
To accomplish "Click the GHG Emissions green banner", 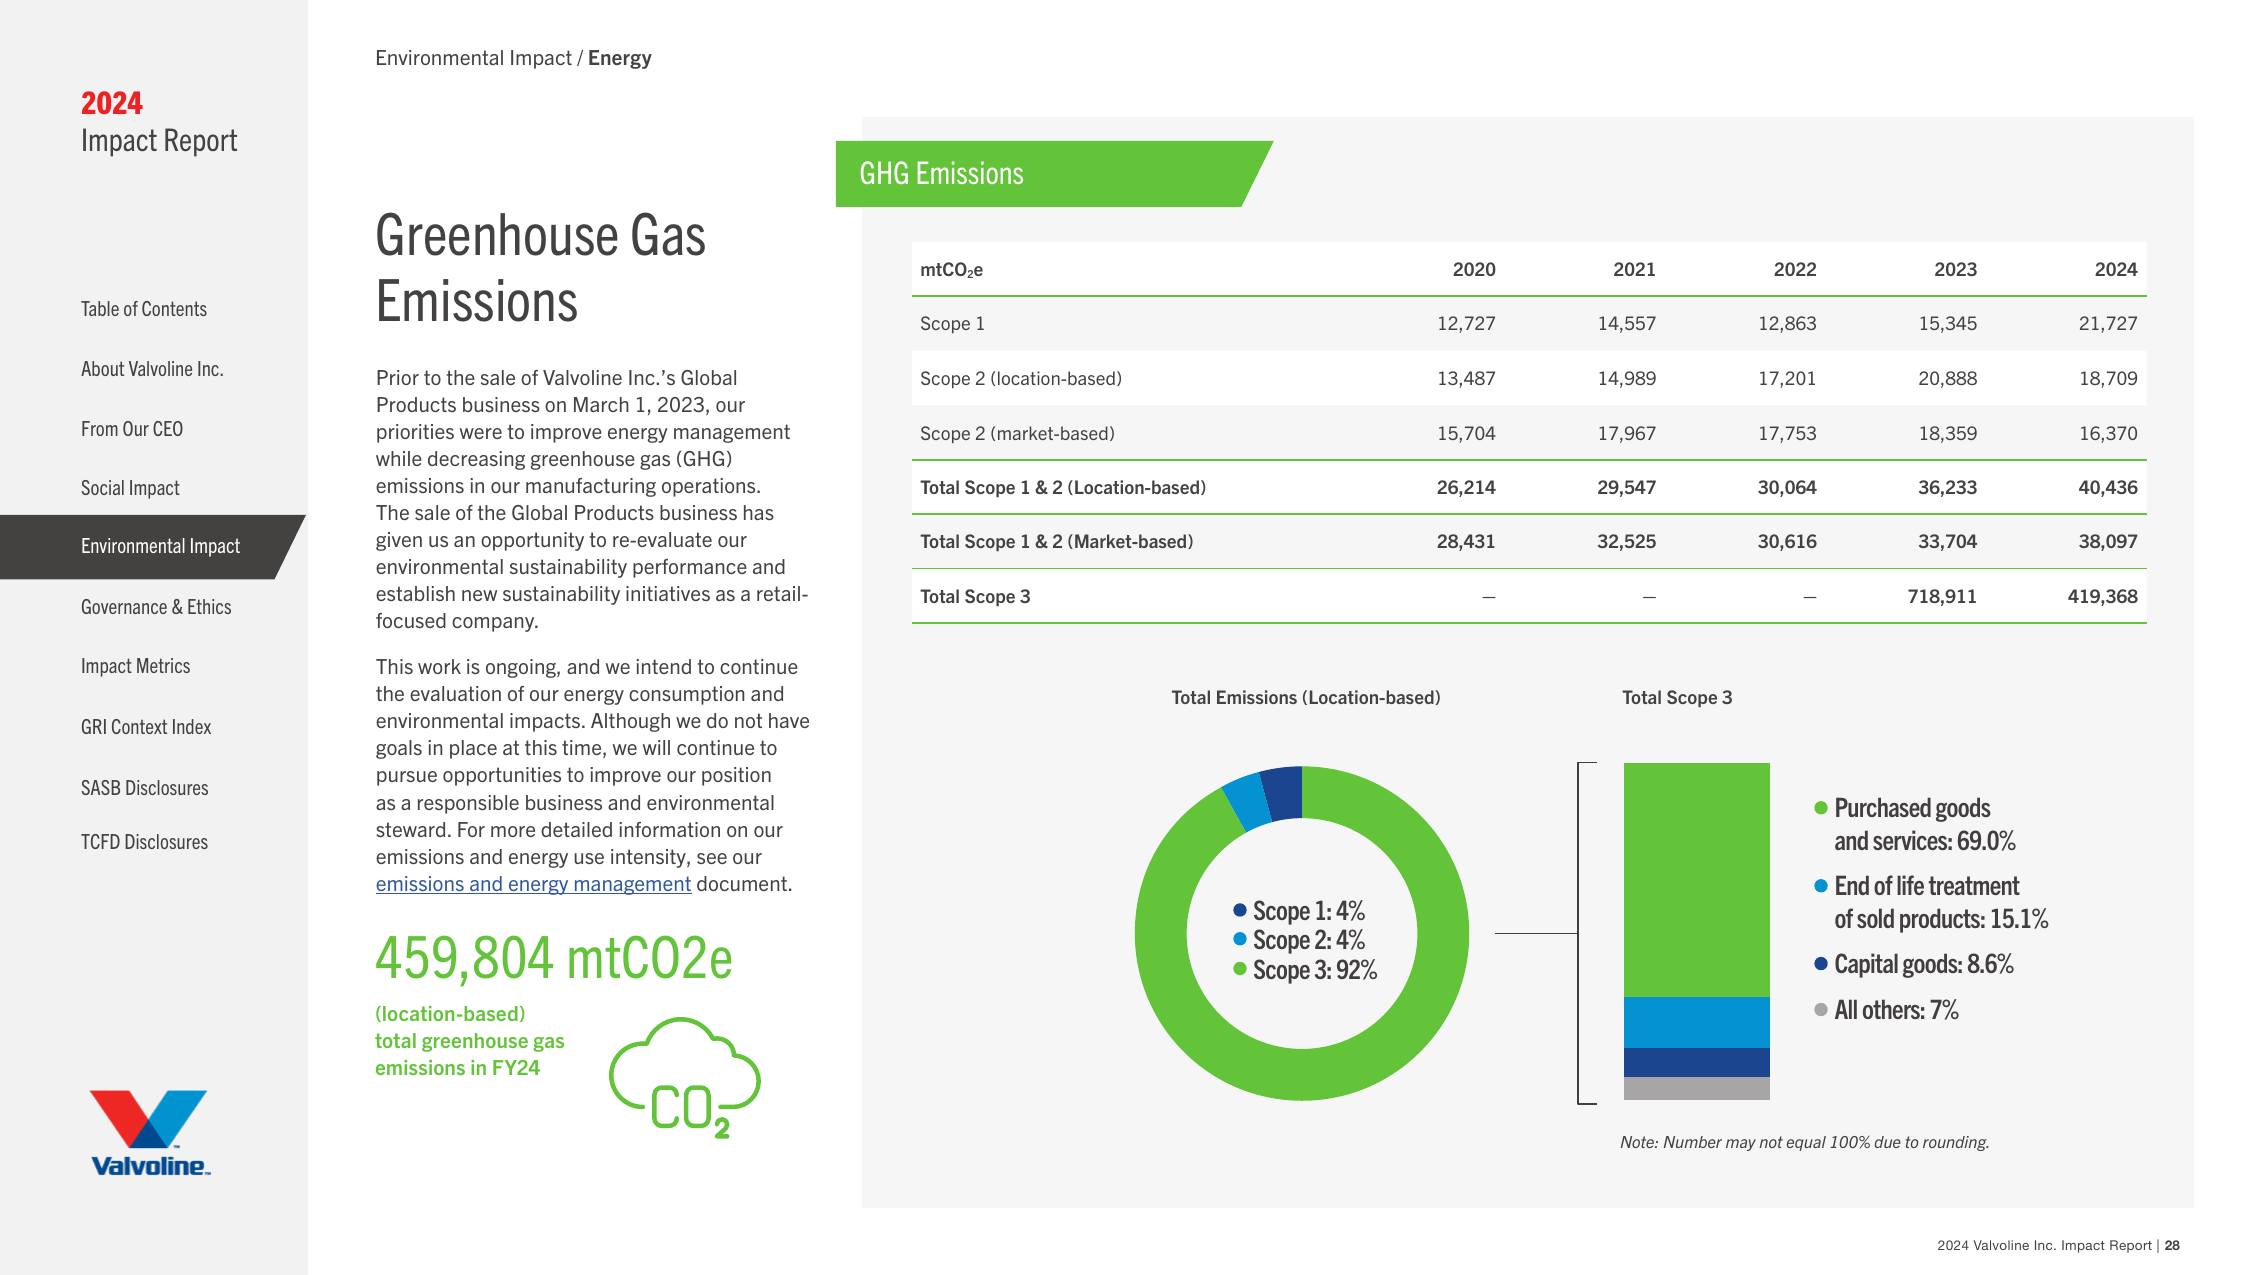I will [1053, 174].
